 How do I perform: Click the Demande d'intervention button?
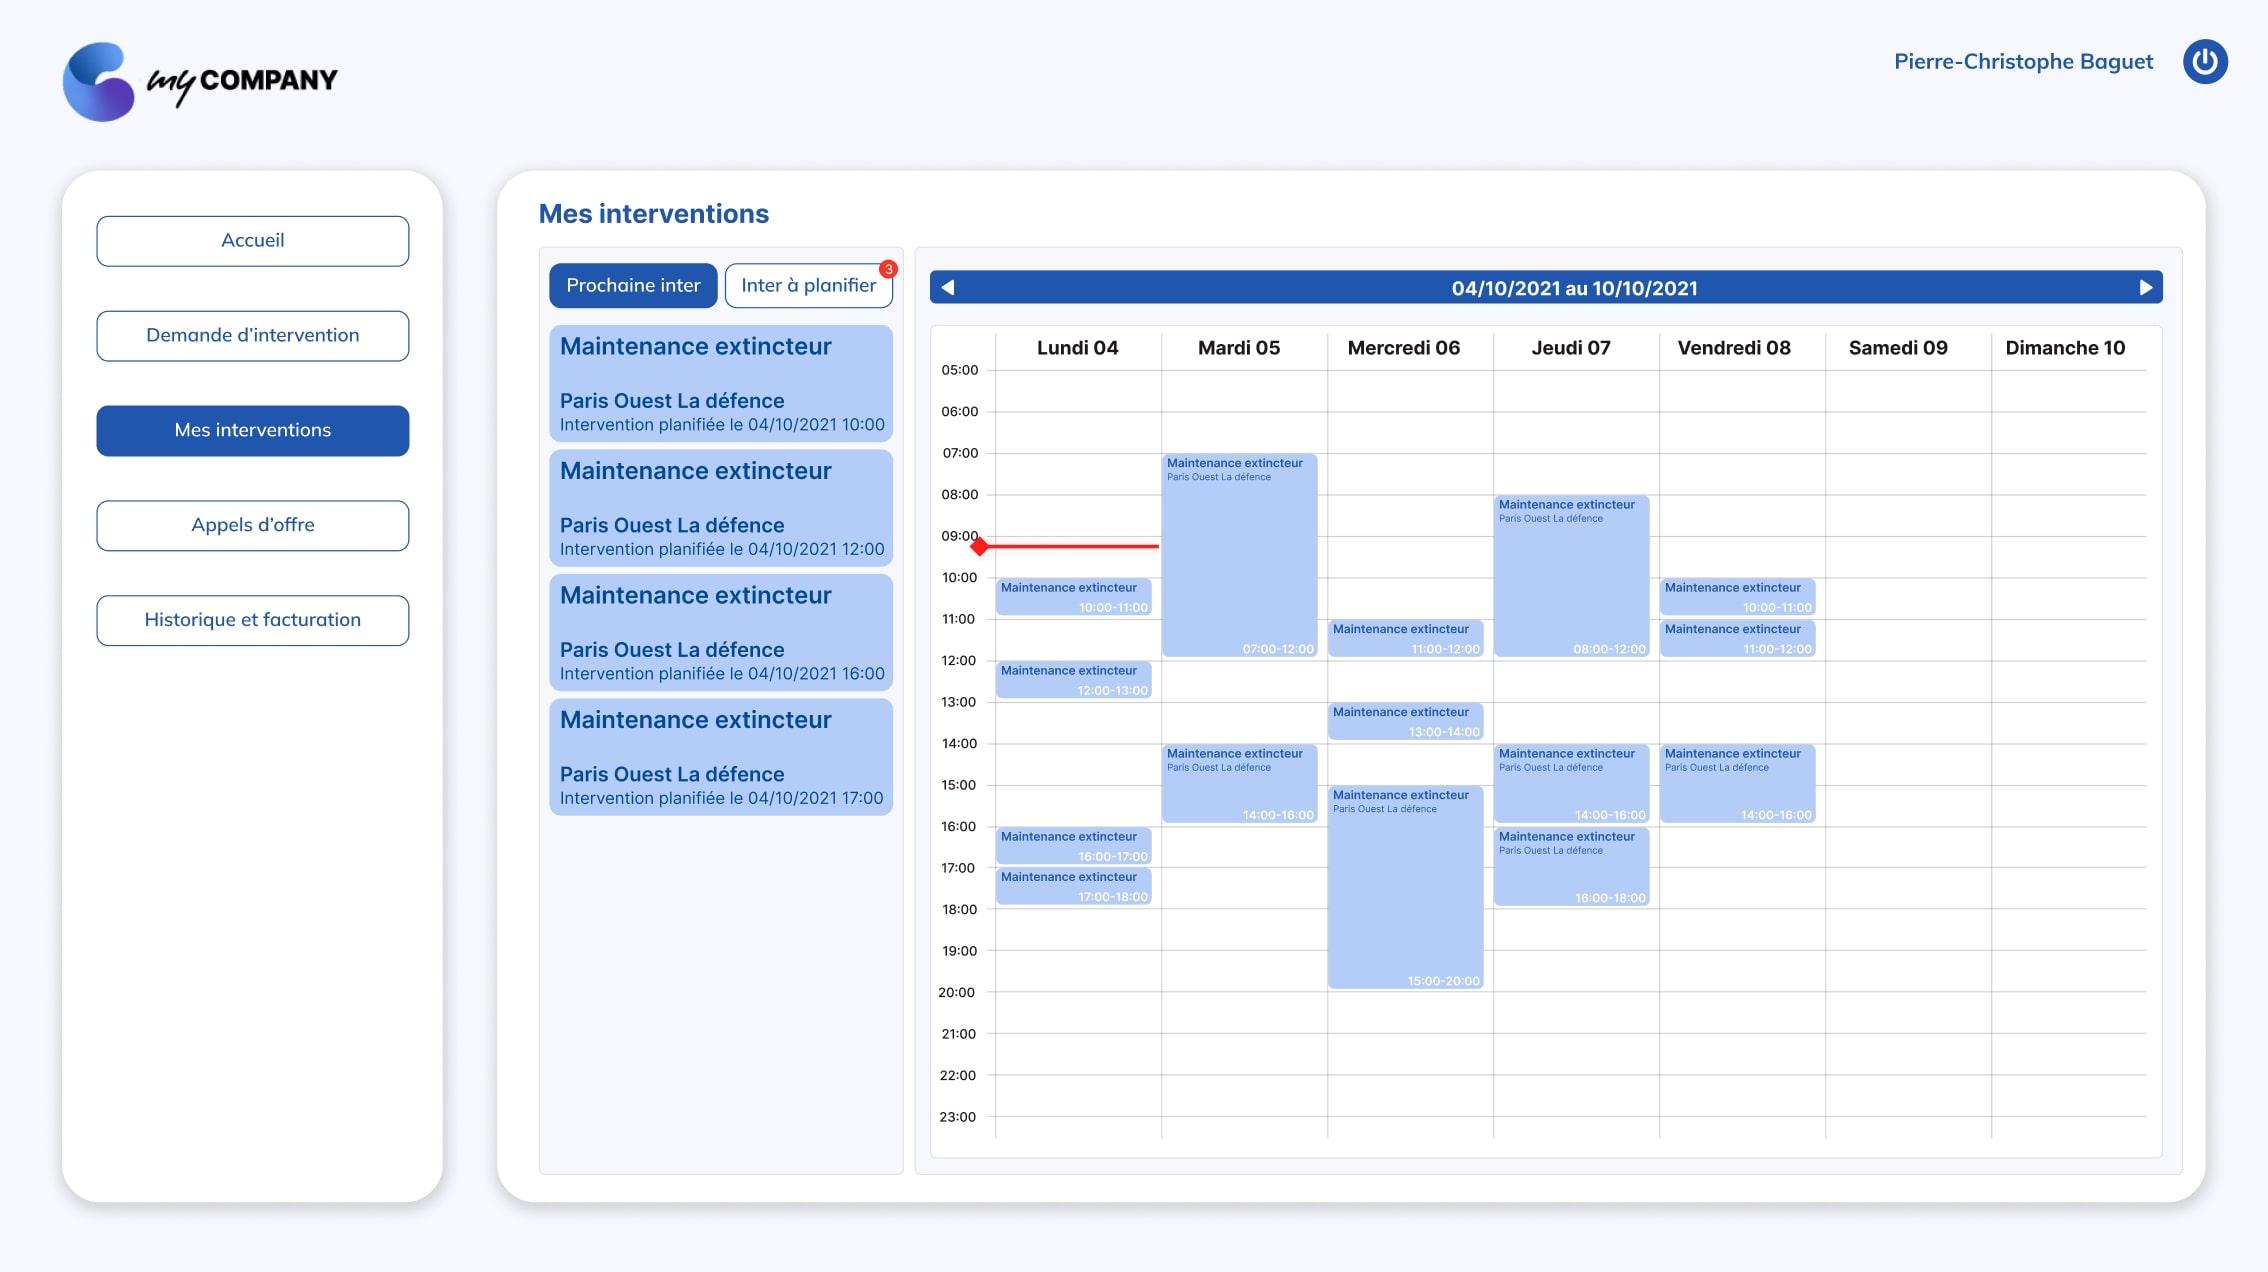(252, 335)
